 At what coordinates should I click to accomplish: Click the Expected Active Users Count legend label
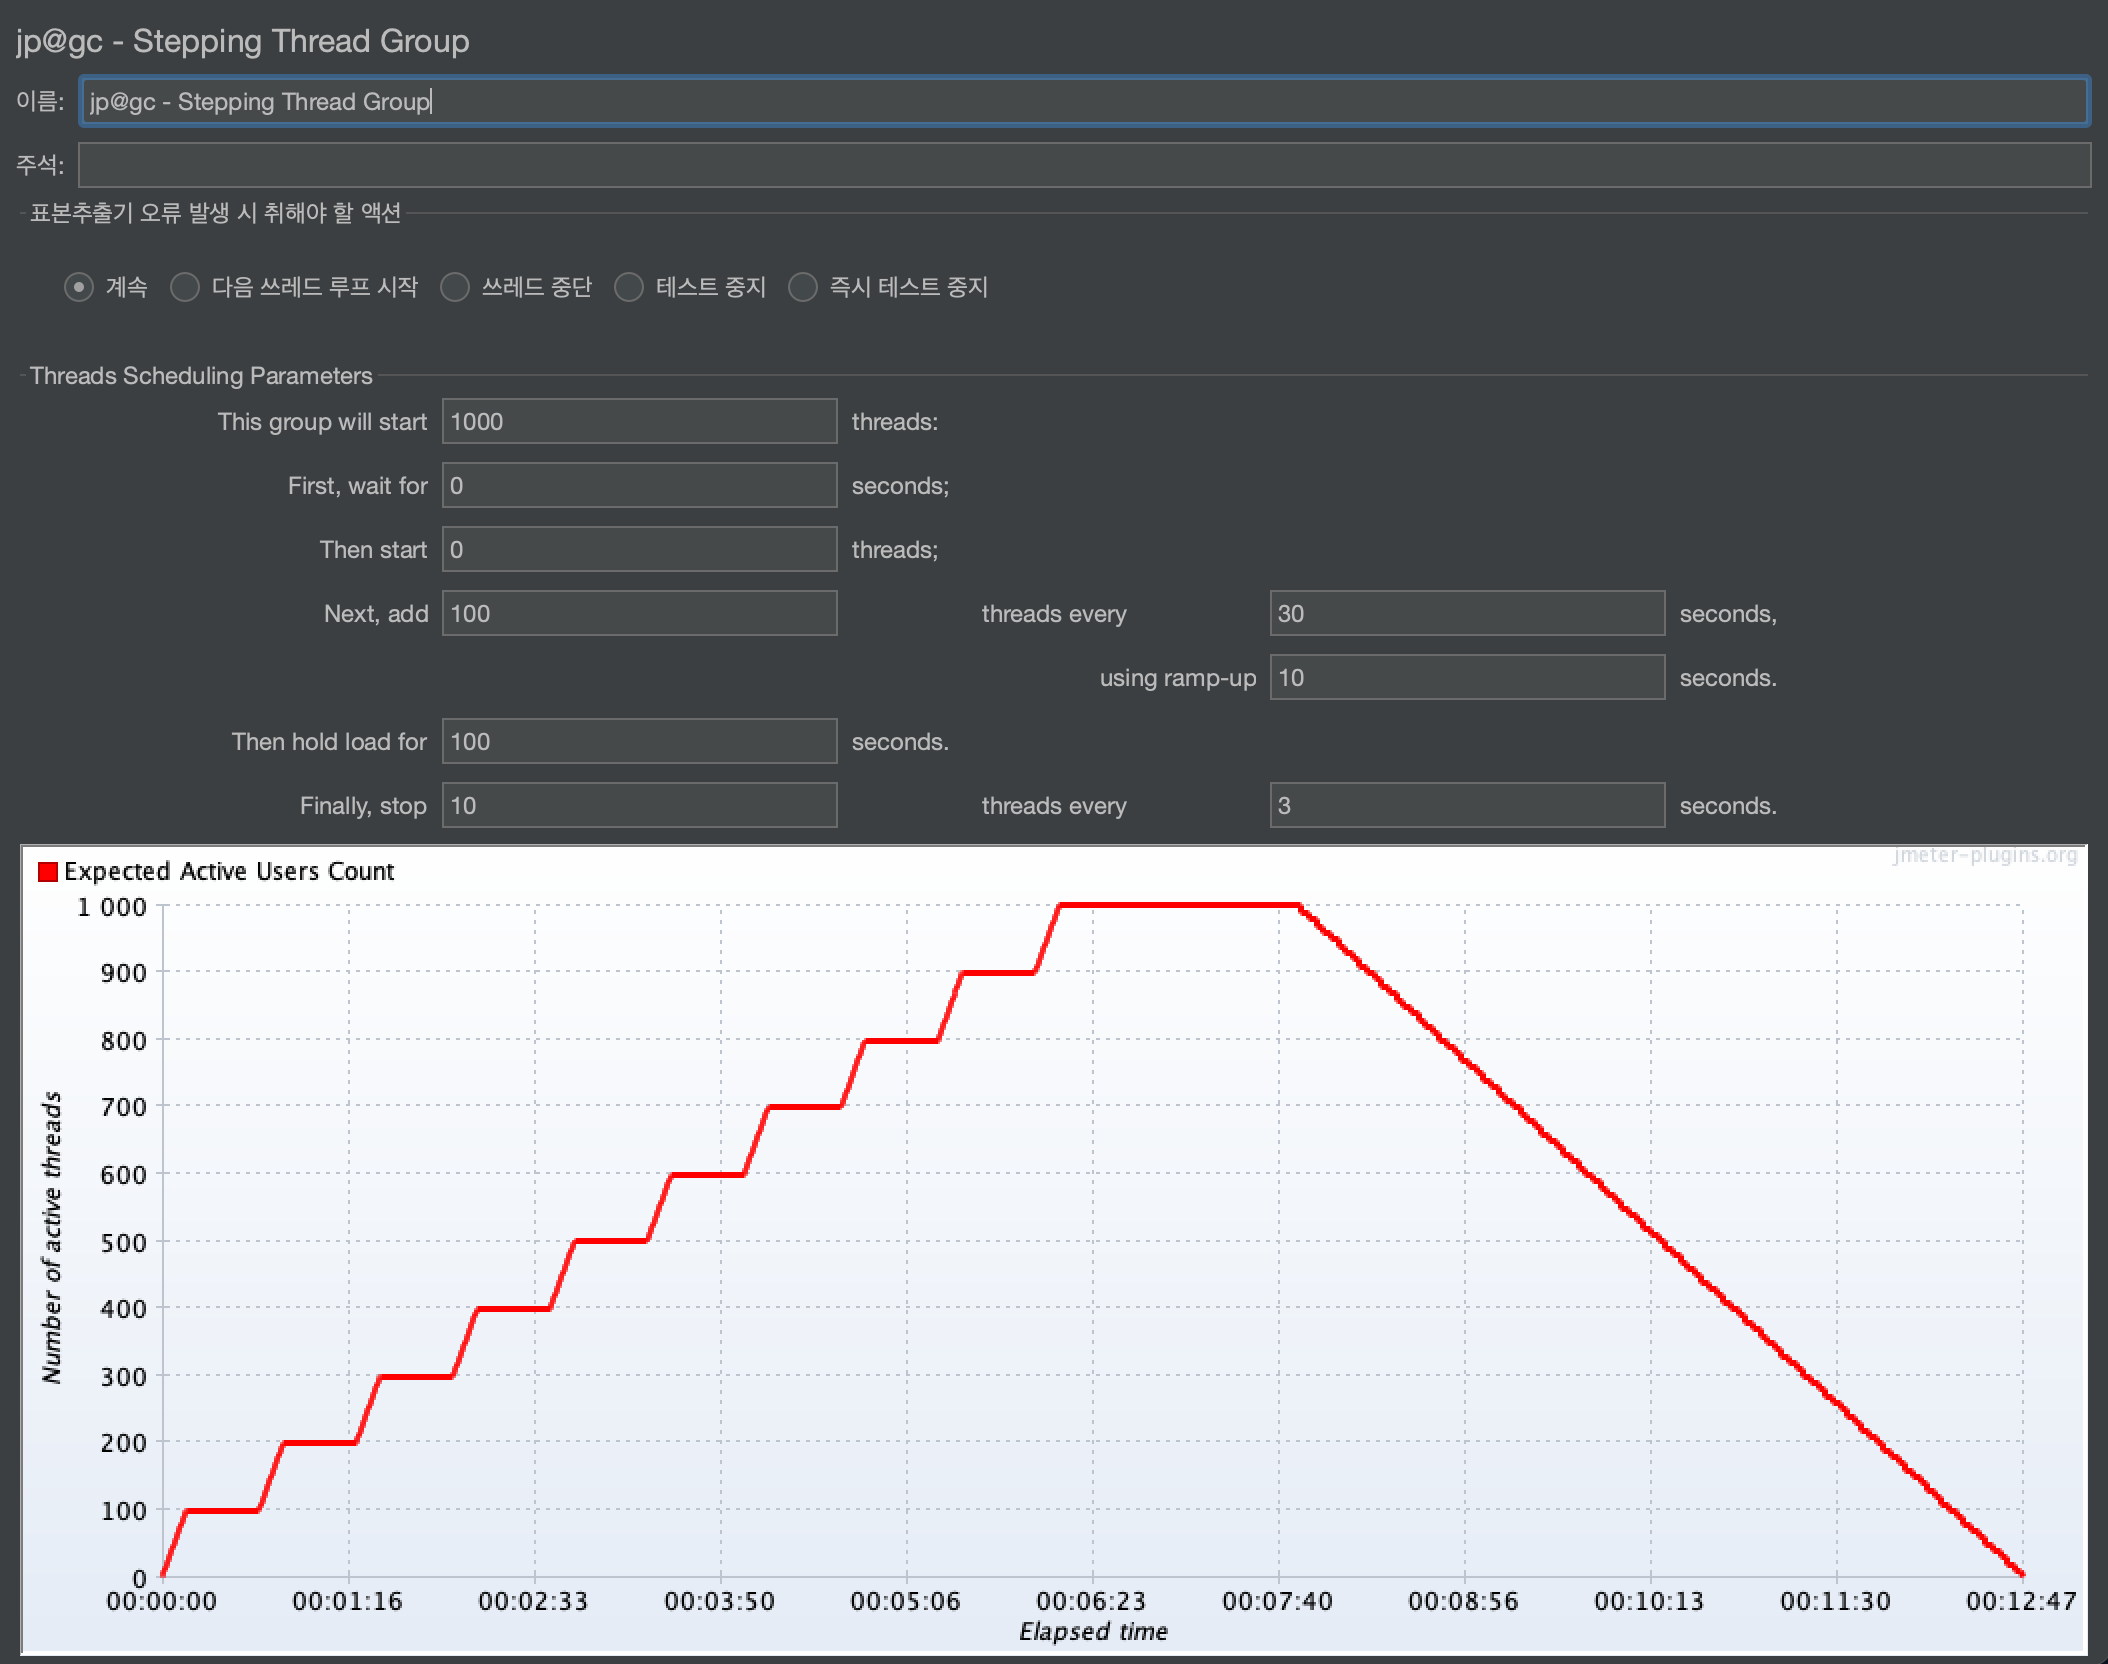tap(229, 872)
